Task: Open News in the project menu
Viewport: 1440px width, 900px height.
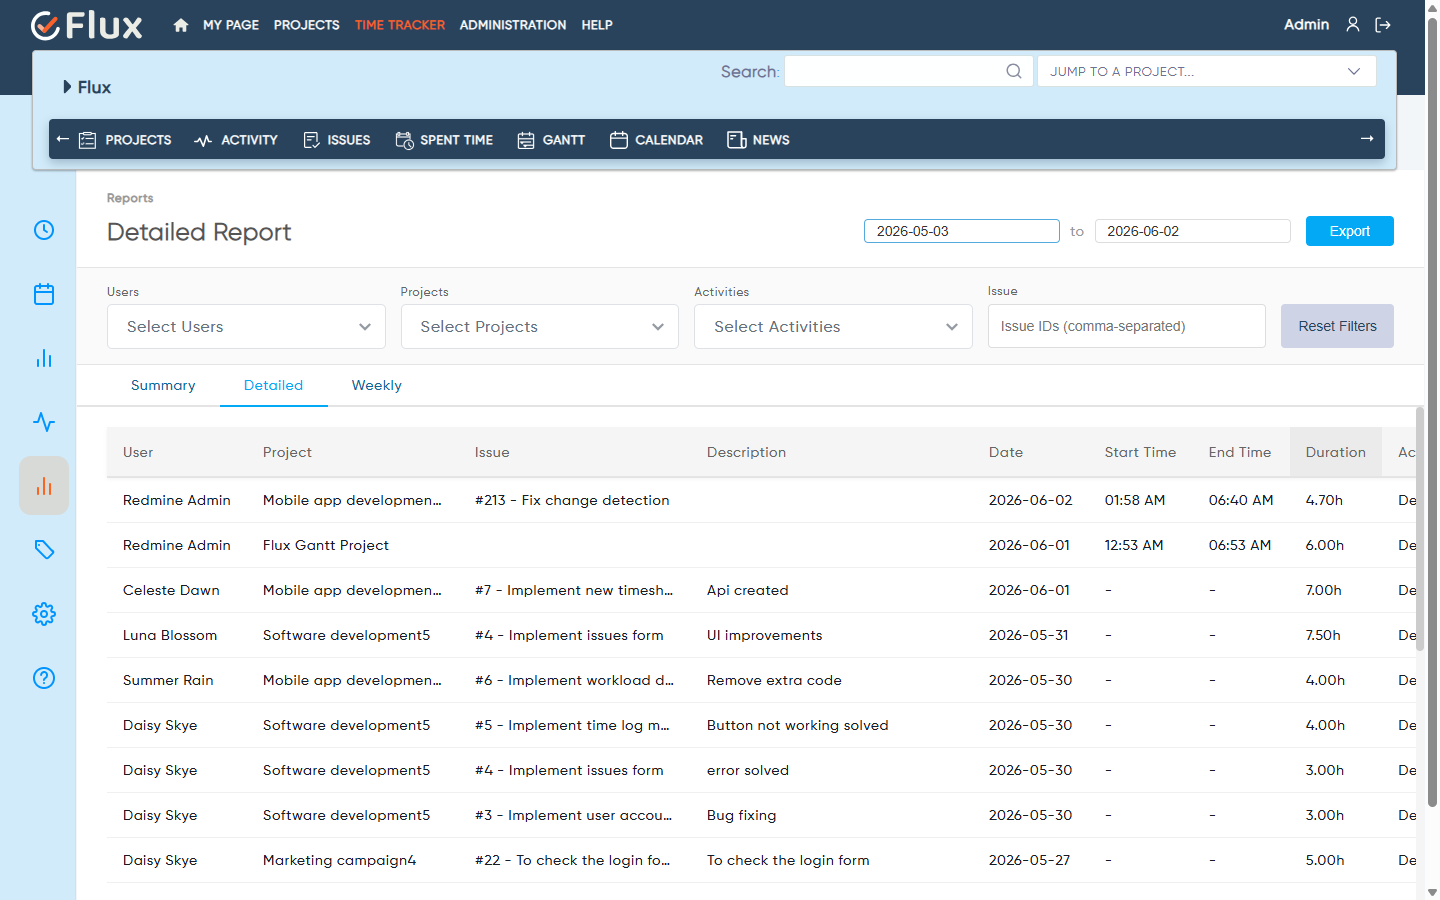Action: click(758, 140)
